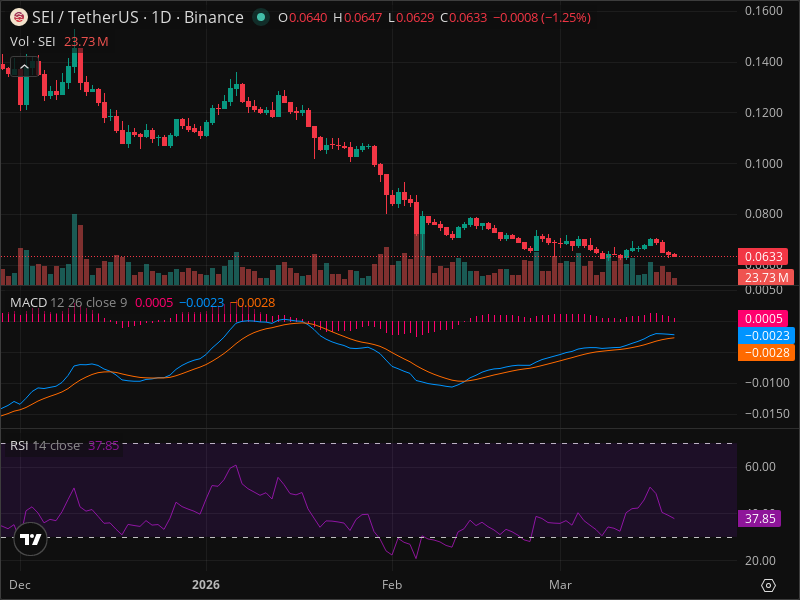The width and height of the screenshot is (800, 600).
Task: Click the 20.00 RSI axis label
Action: coord(760,561)
